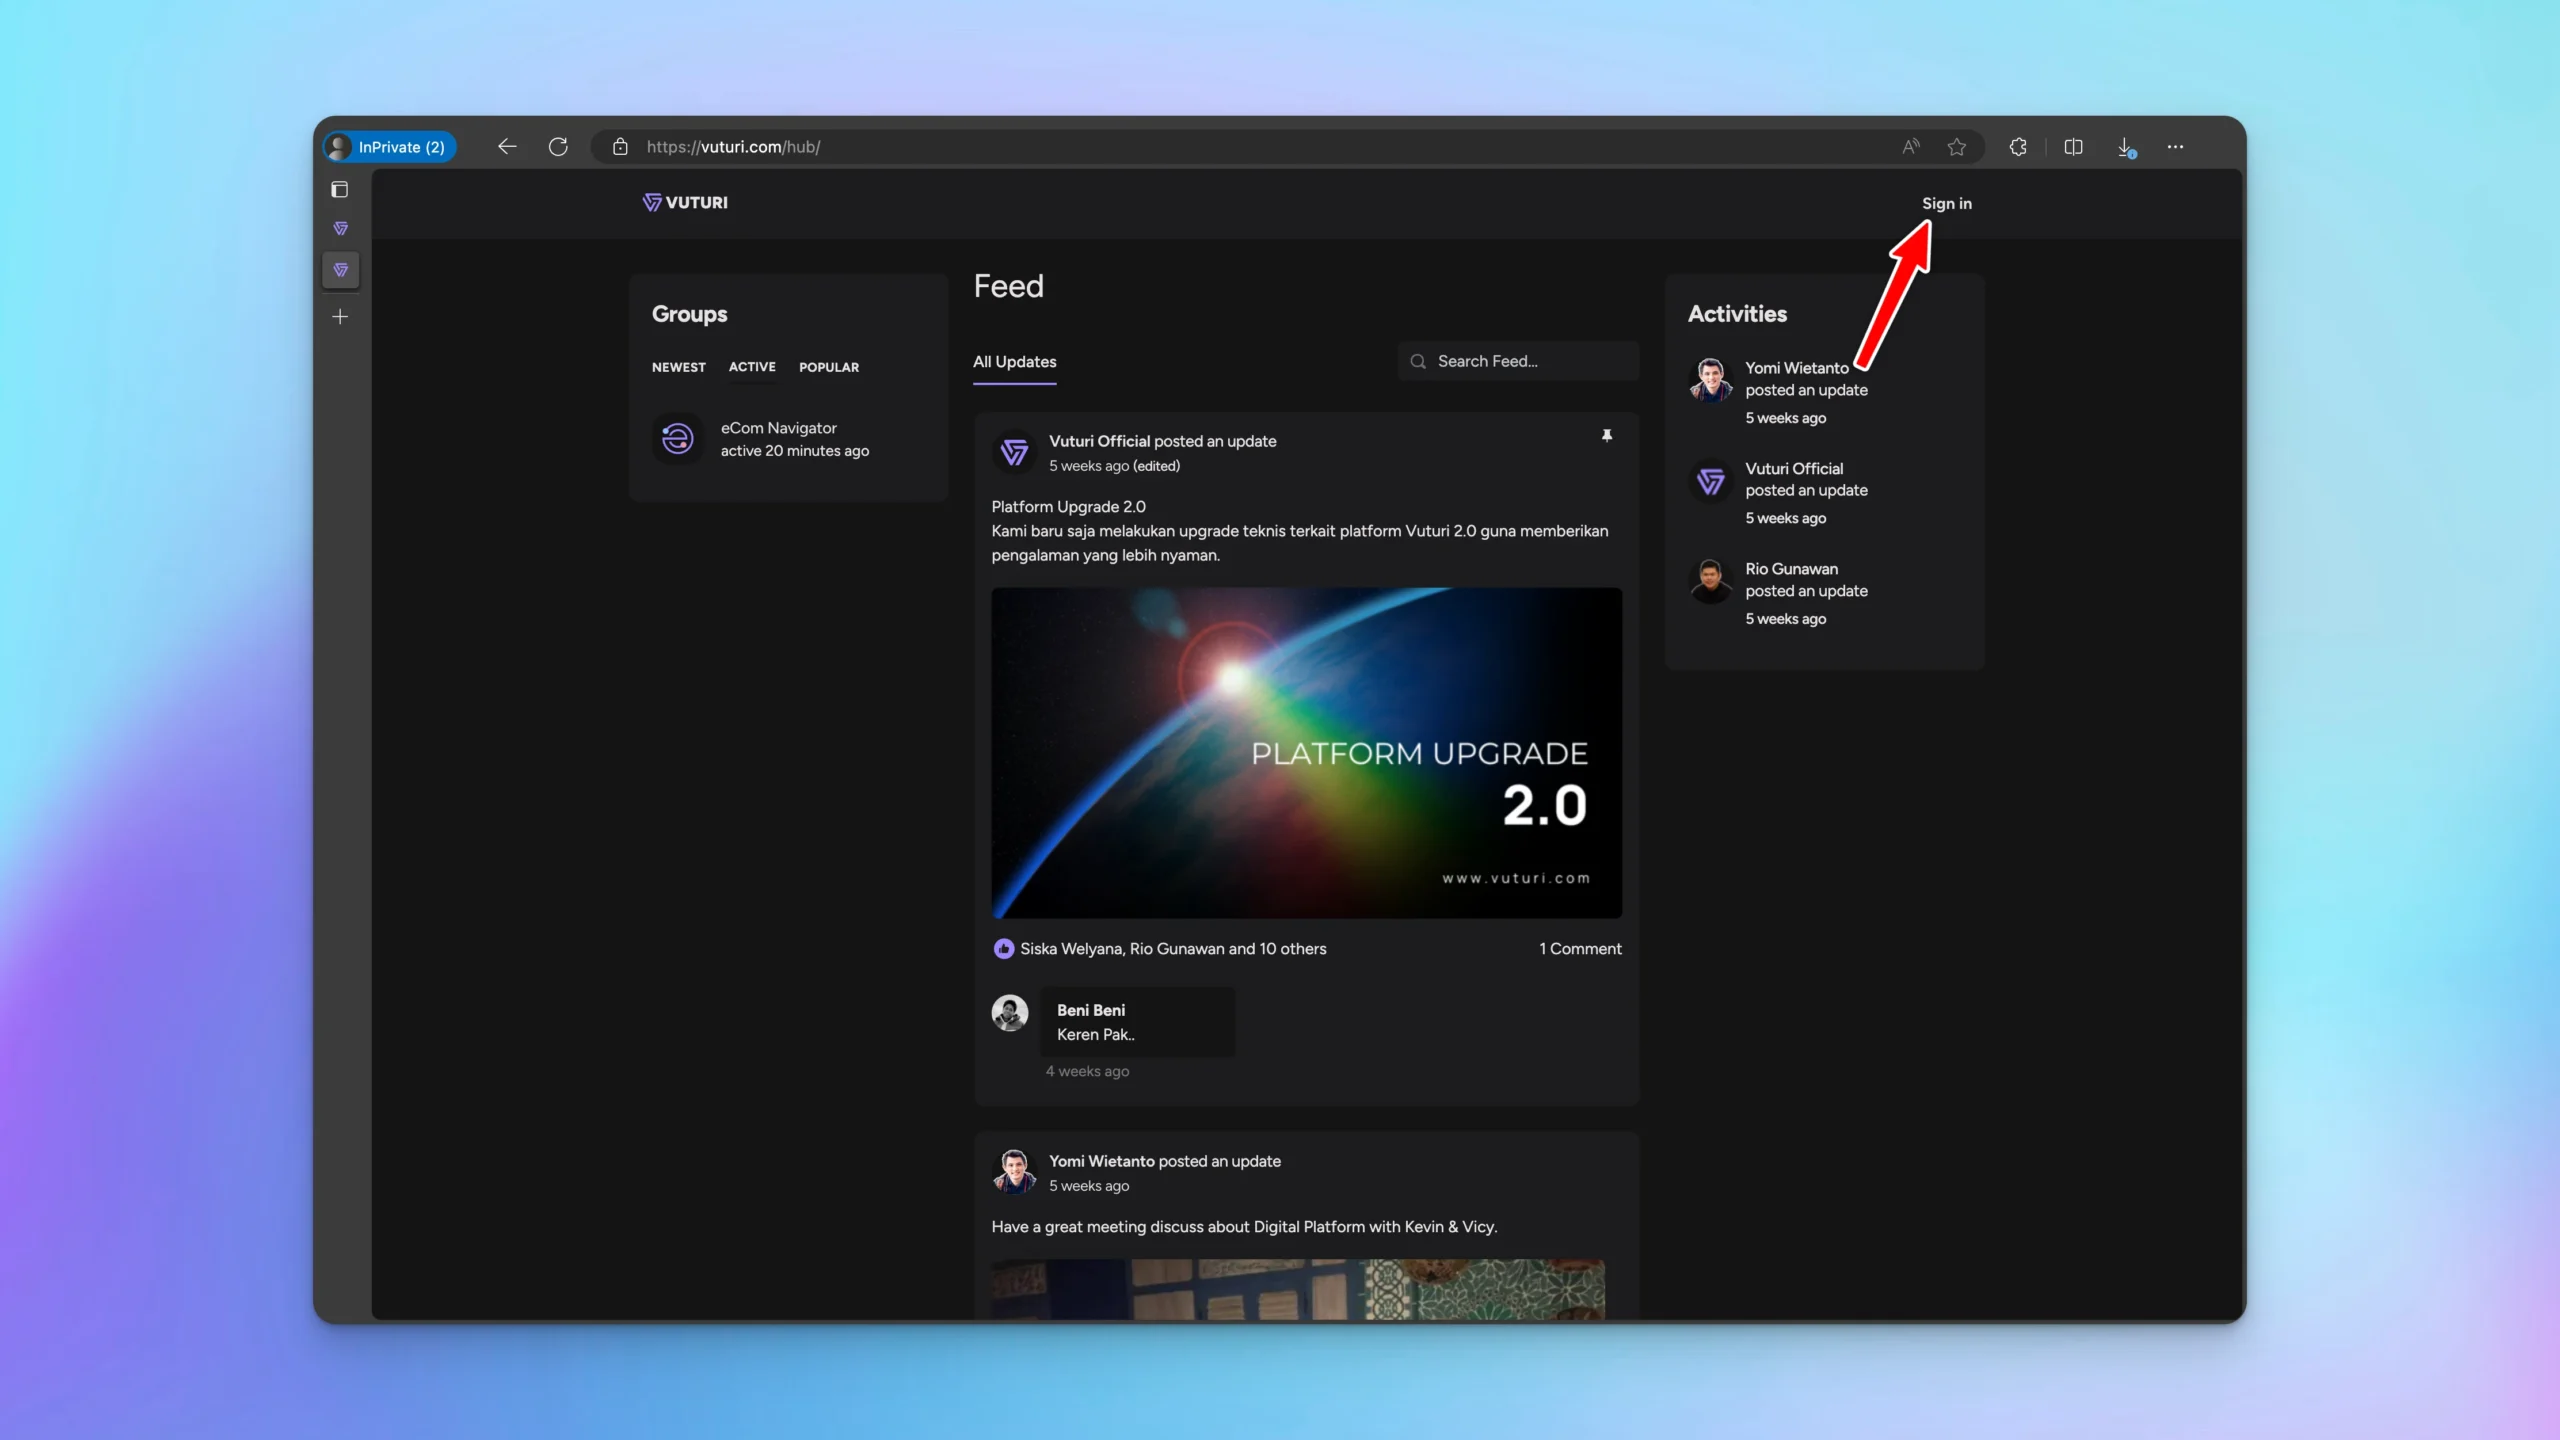The height and width of the screenshot is (1440, 2560).
Task: Open the Read aloud icon in address bar
Action: (1911, 147)
